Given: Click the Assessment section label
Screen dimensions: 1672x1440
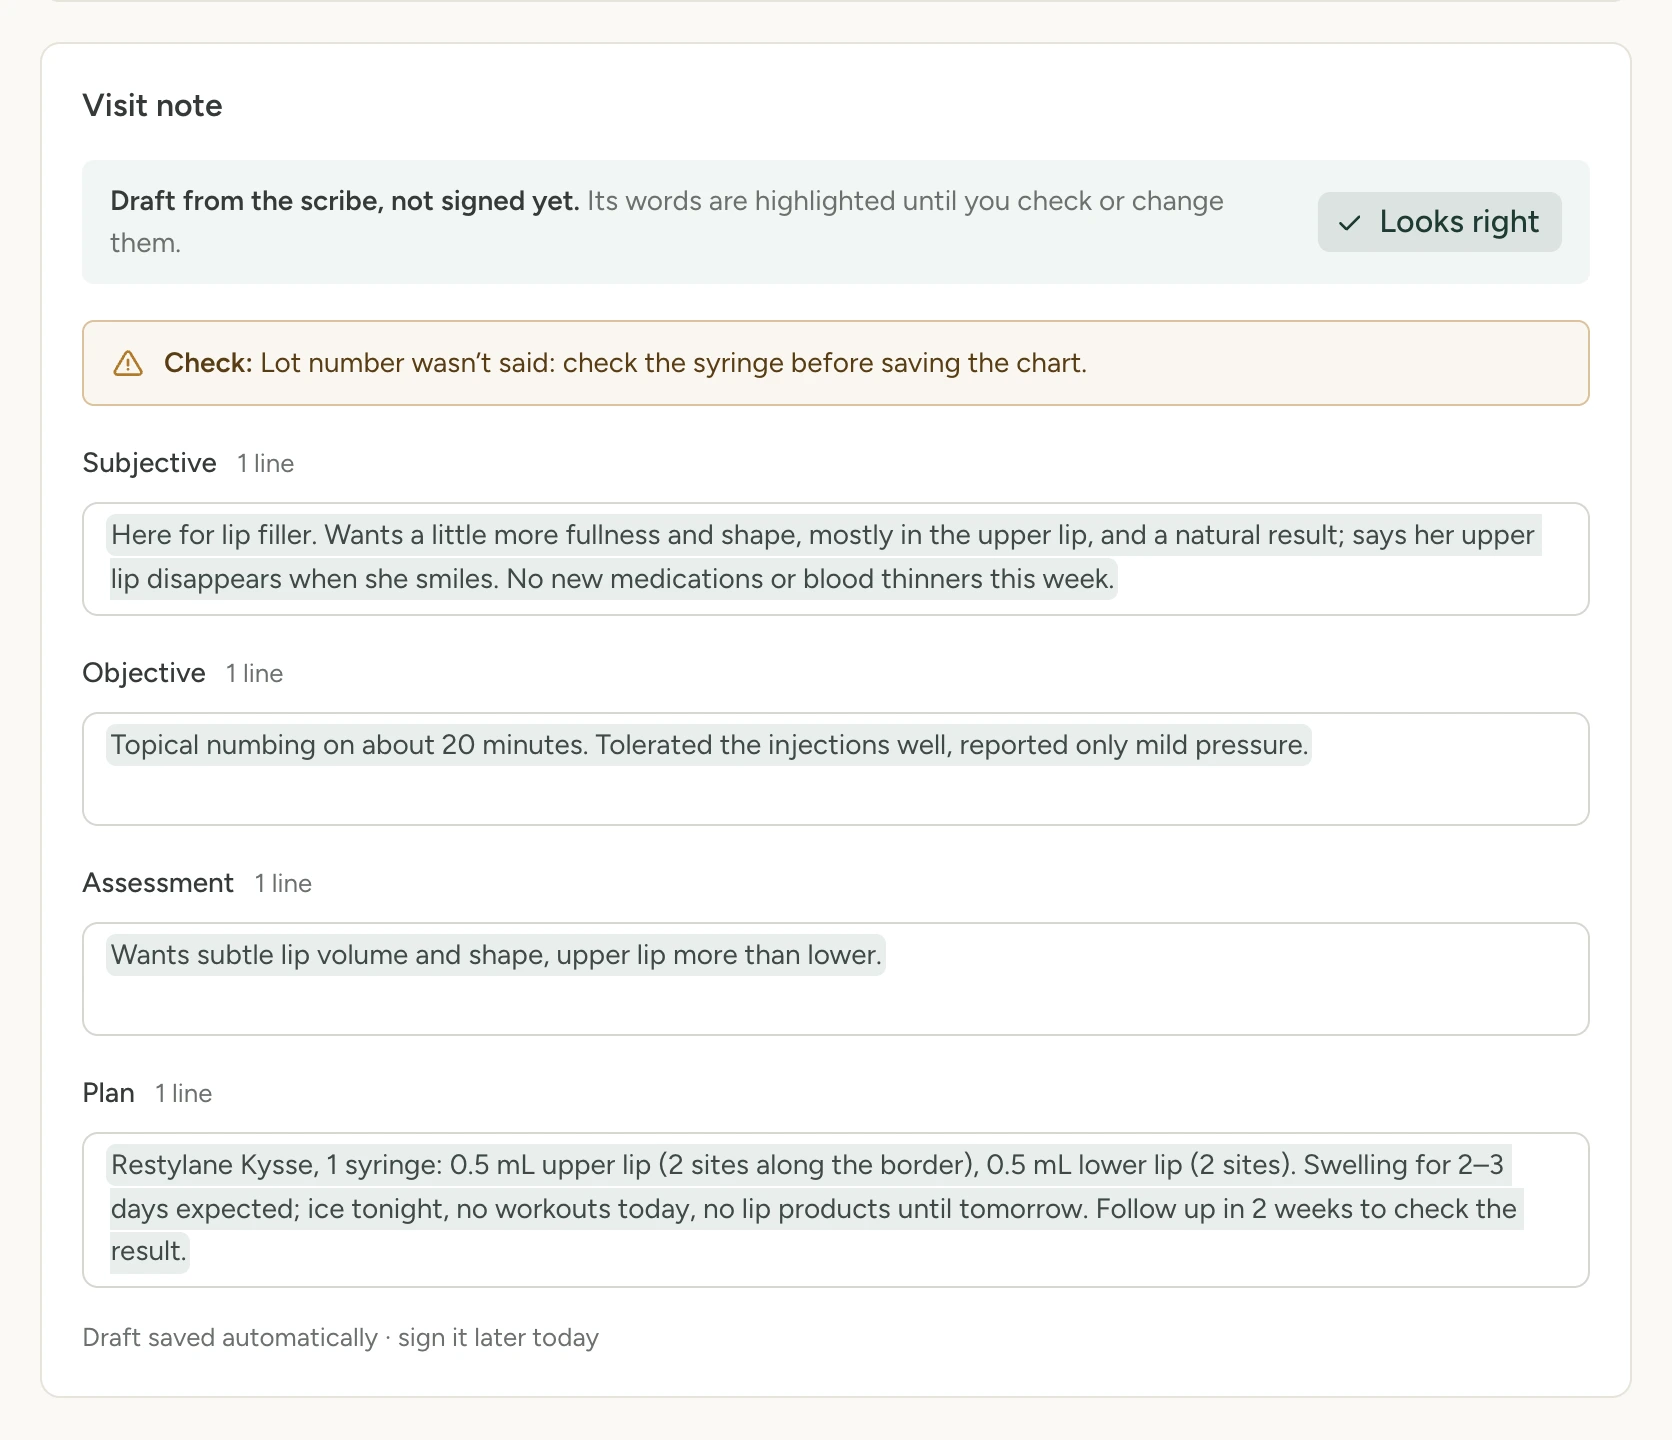Looking at the screenshot, I should pyautogui.click(x=158, y=883).
